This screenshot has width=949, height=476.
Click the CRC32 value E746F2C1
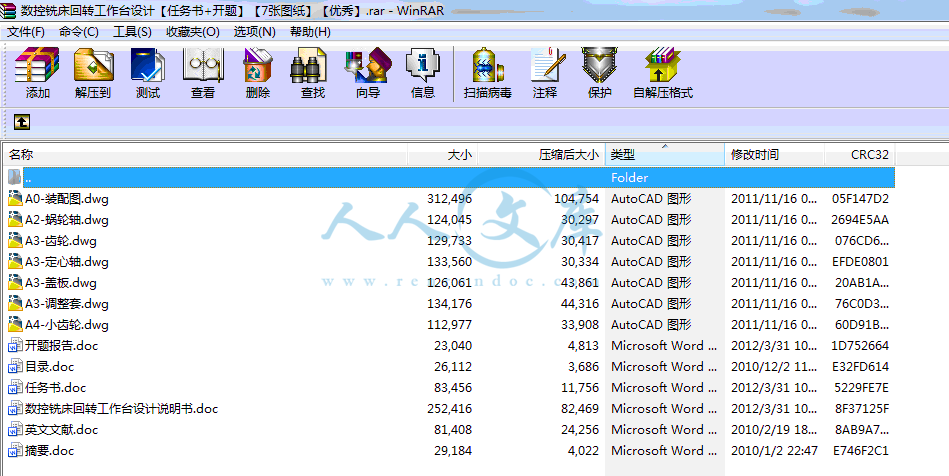click(x=861, y=451)
